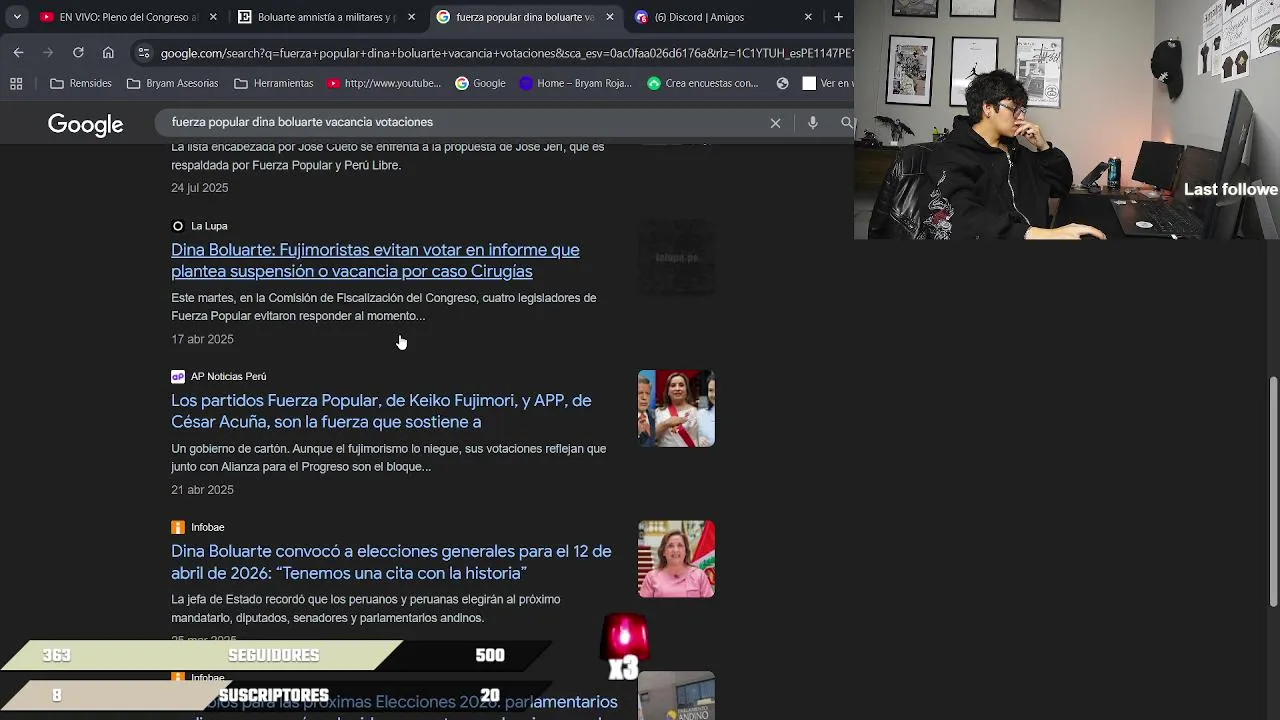Open the Home – Bryam Roja... bookmark
The image size is (1280, 720).
(576, 83)
